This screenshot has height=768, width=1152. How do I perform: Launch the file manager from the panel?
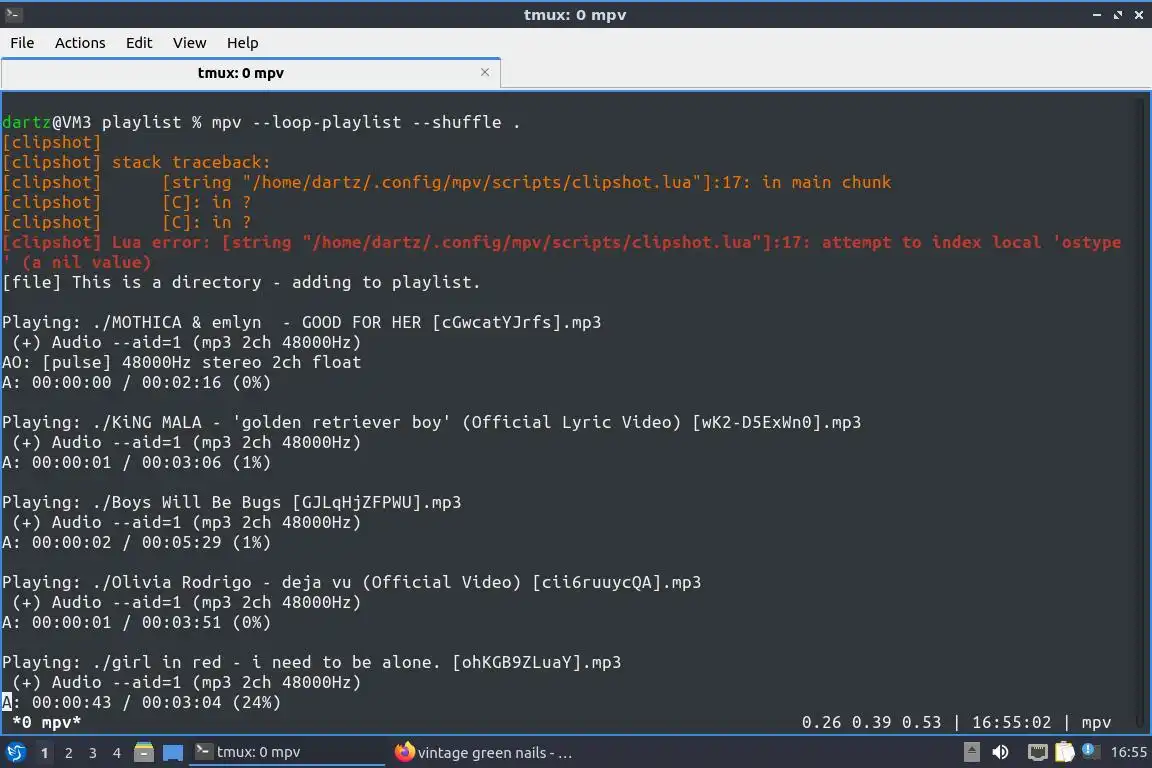click(144, 753)
